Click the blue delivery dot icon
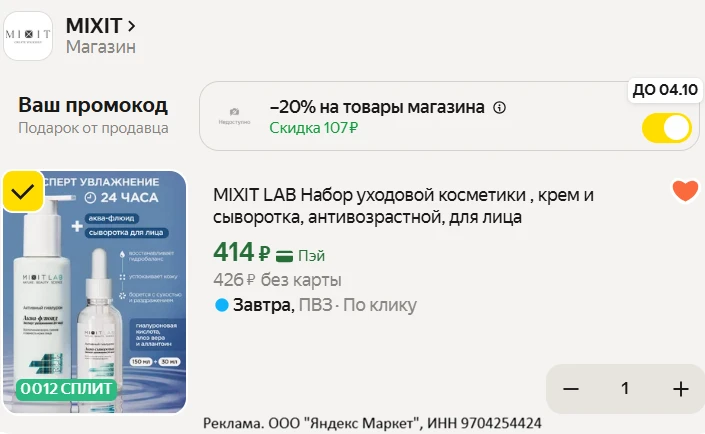Viewport: 705px width, 434px height. (222, 305)
